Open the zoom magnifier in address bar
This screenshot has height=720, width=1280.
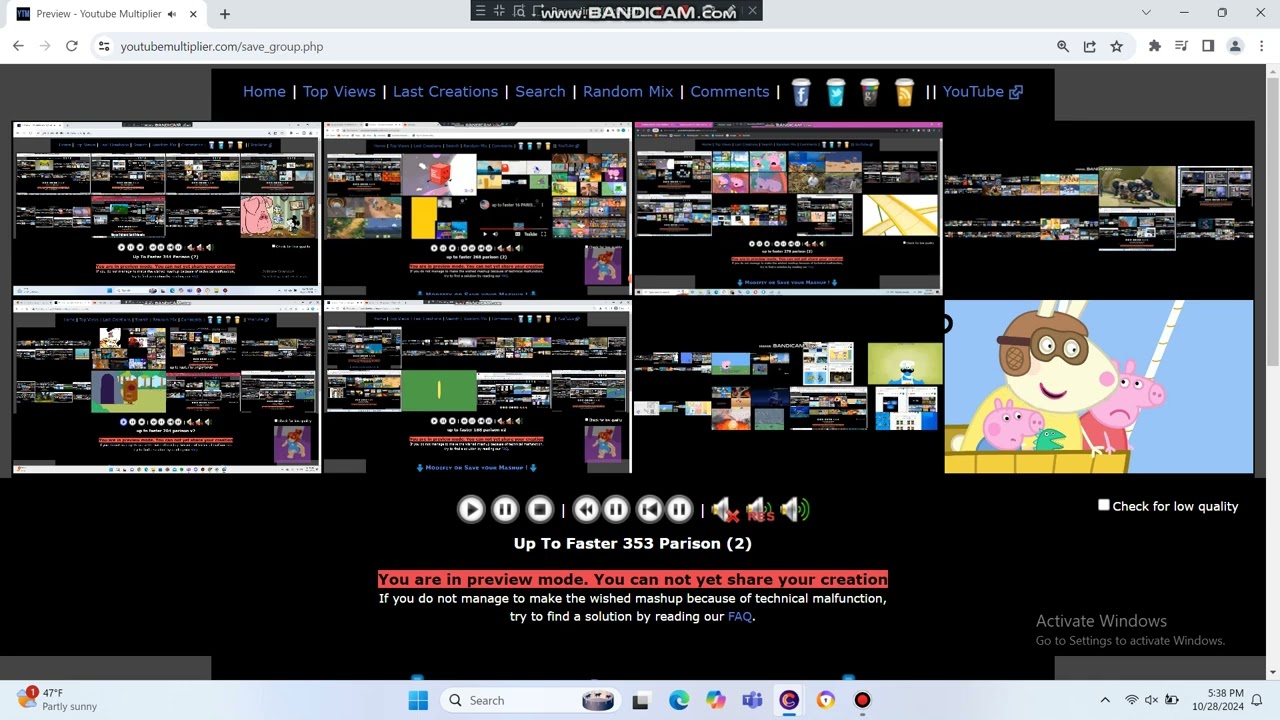1063,46
